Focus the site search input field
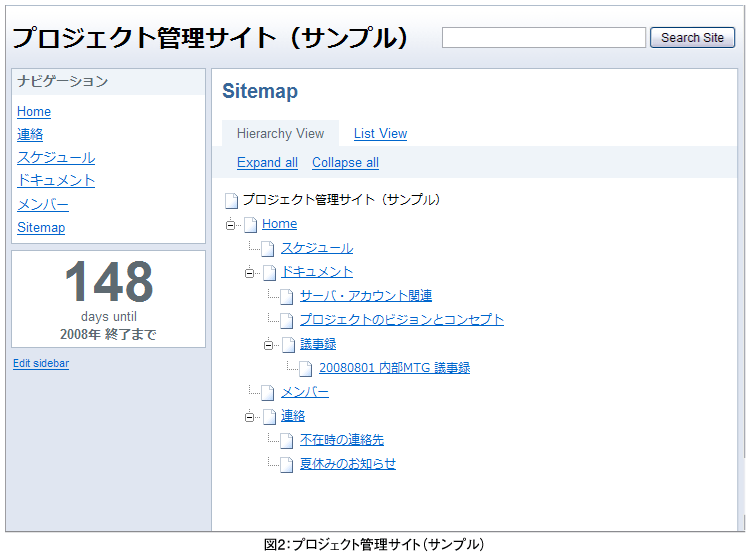The height and width of the screenshot is (555, 750). click(x=544, y=37)
